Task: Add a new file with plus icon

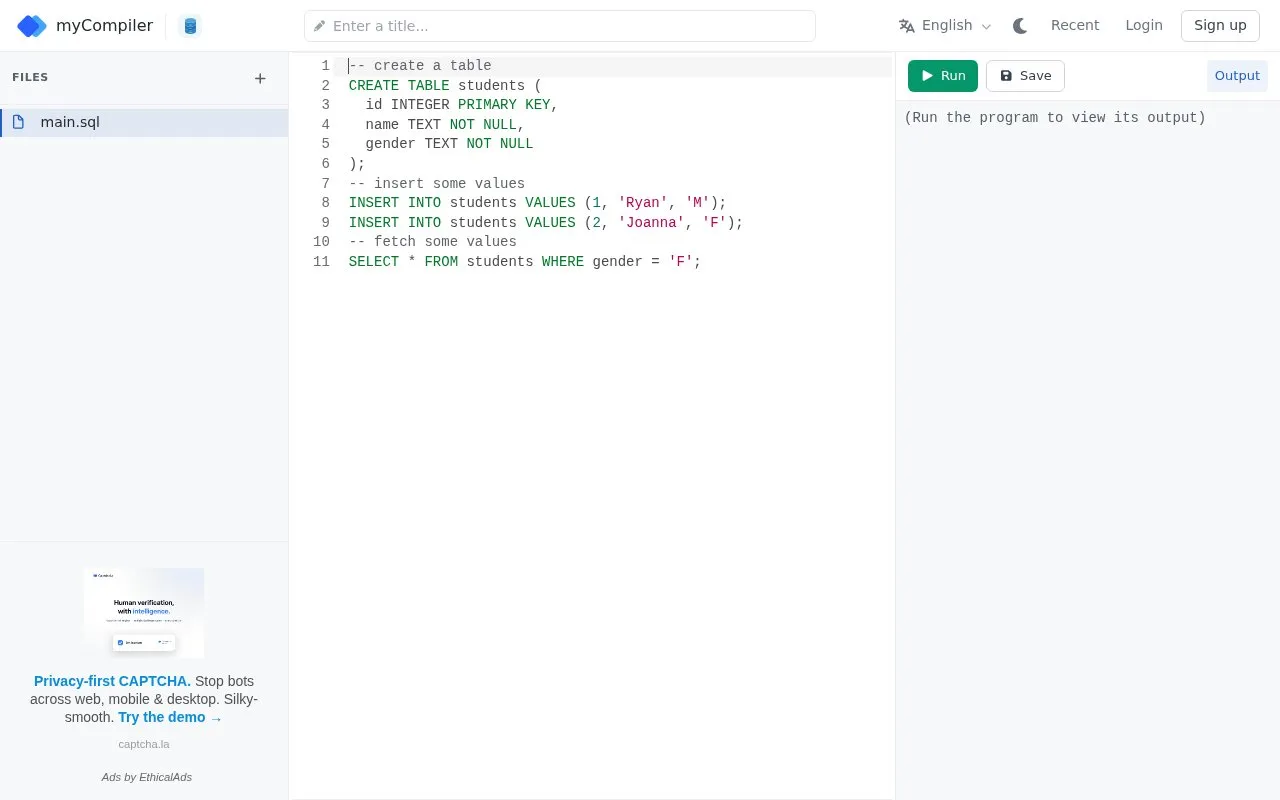Action: tap(260, 78)
